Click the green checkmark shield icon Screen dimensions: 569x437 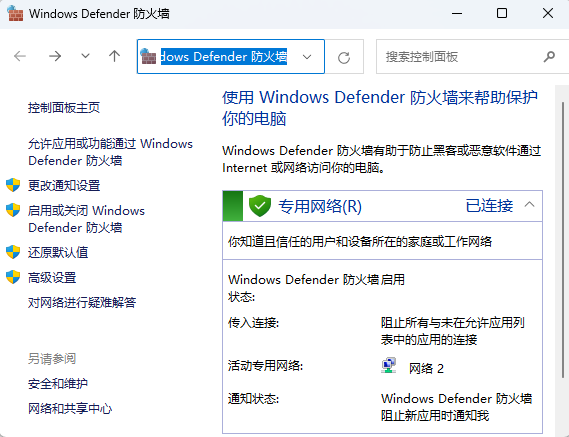coord(260,206)
